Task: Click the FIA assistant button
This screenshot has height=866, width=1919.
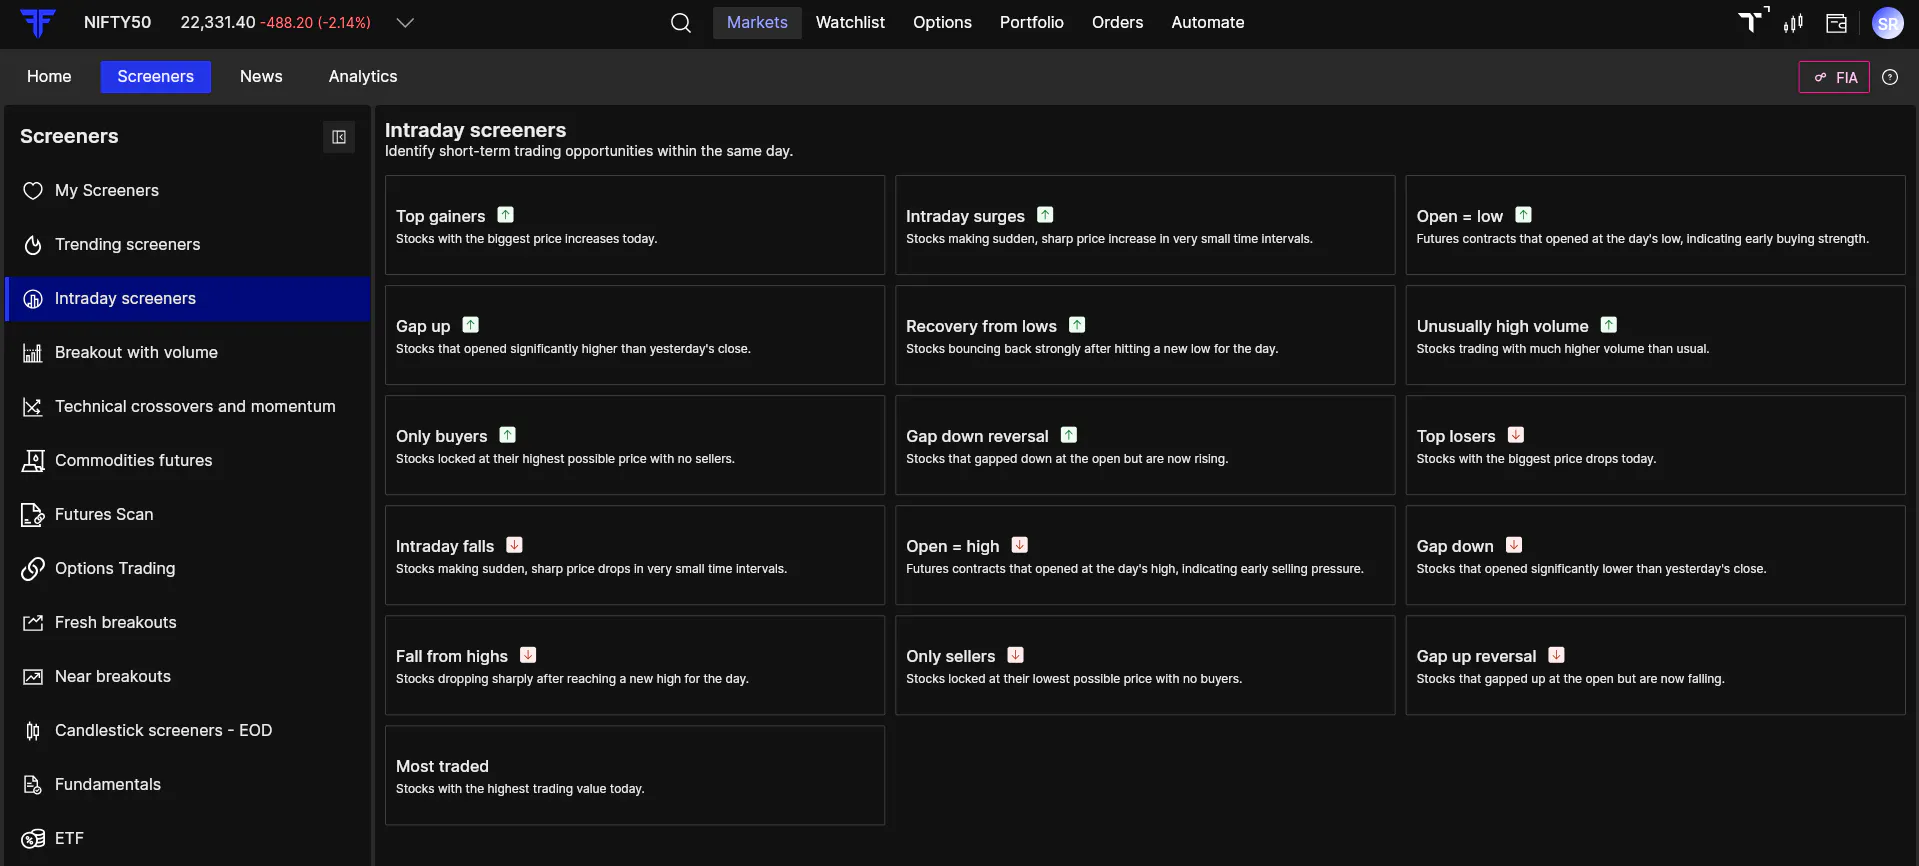Action: point(1834,77)
